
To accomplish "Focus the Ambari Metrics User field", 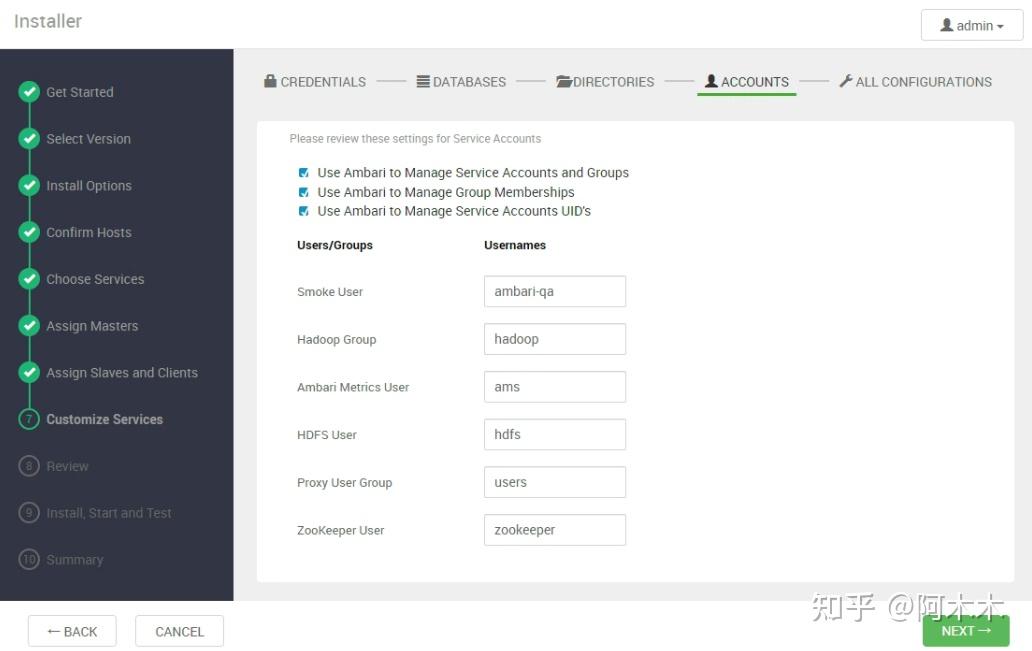I will pos(555,387).
